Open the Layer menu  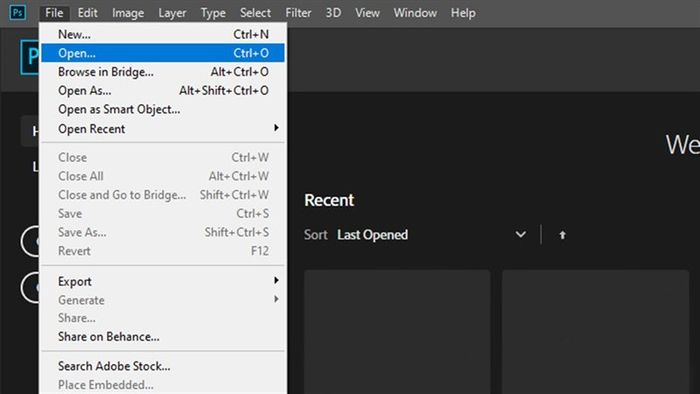coord(172,13)
